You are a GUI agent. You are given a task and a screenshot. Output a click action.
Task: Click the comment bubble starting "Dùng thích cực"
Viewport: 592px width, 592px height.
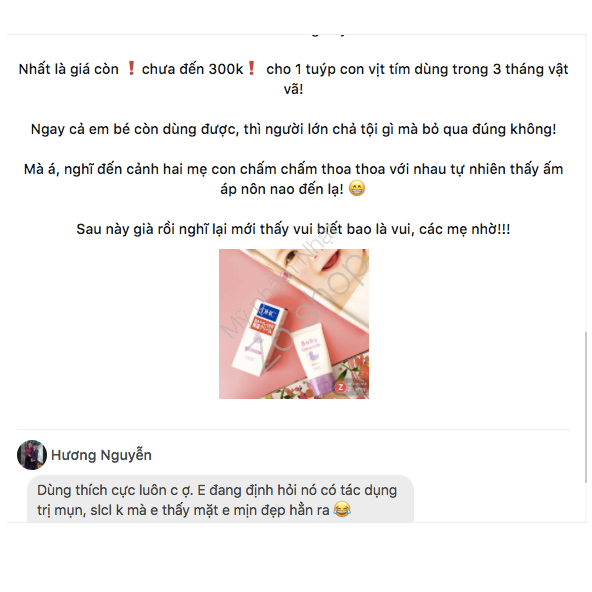click(220, 499)
